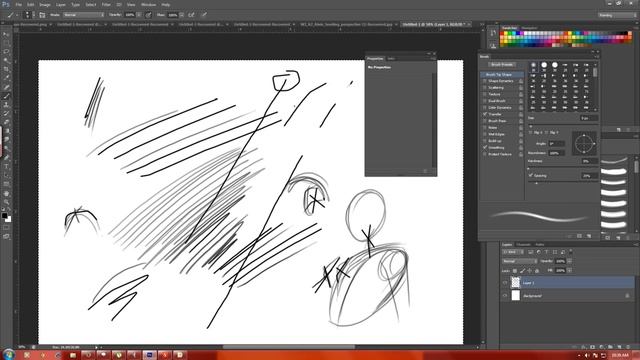Enable airbrush mode in options bar
Screen dimensions: 640x360
pos(191,15)
